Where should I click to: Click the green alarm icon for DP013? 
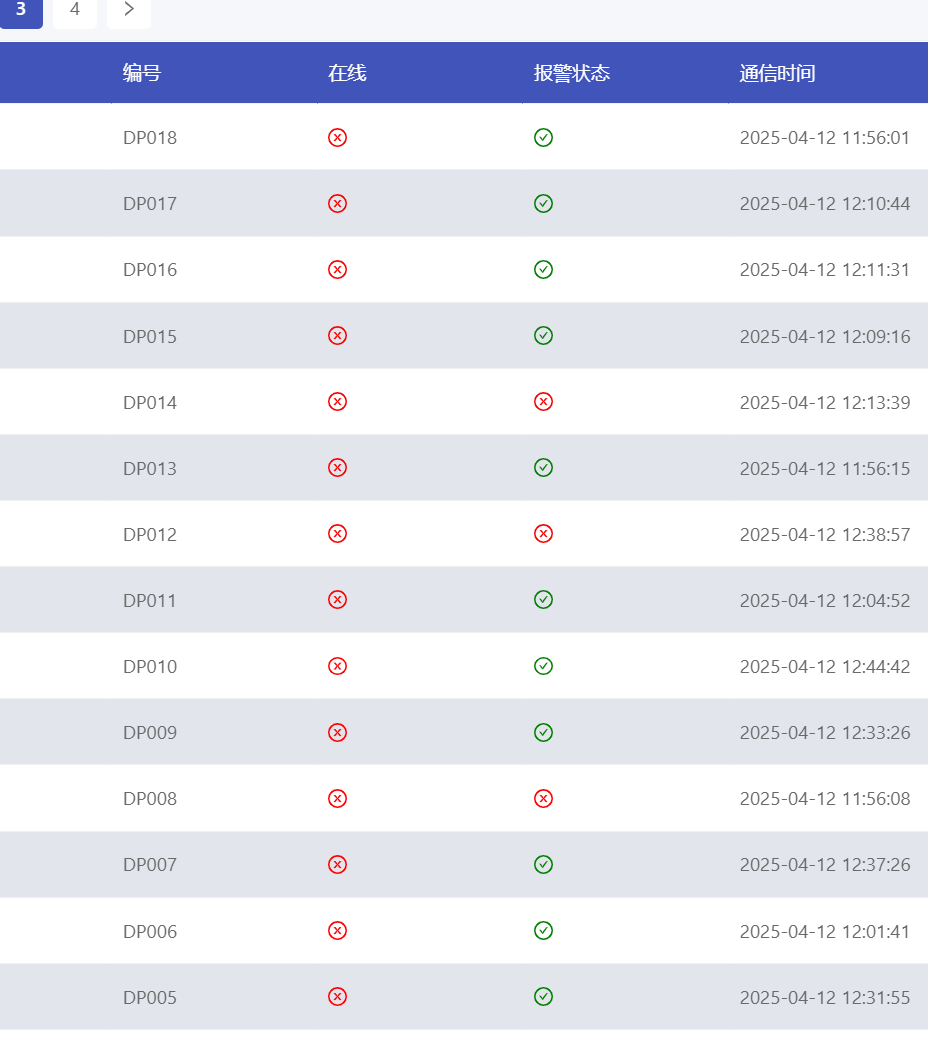point(543,467)
